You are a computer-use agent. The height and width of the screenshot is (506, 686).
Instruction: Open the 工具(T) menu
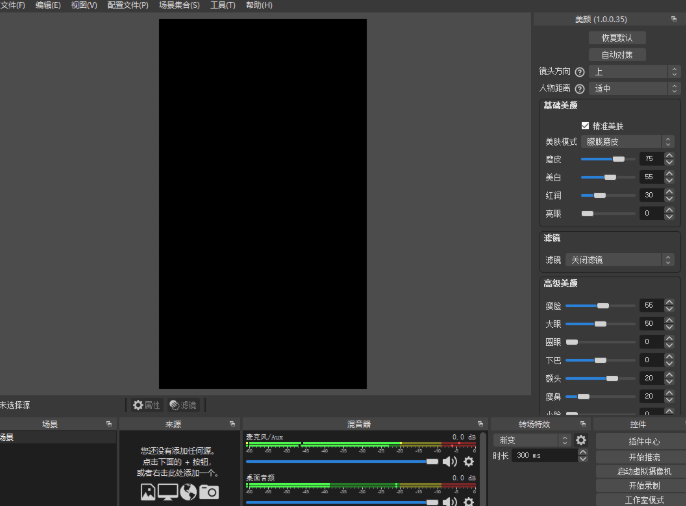(x=223, y=5)
